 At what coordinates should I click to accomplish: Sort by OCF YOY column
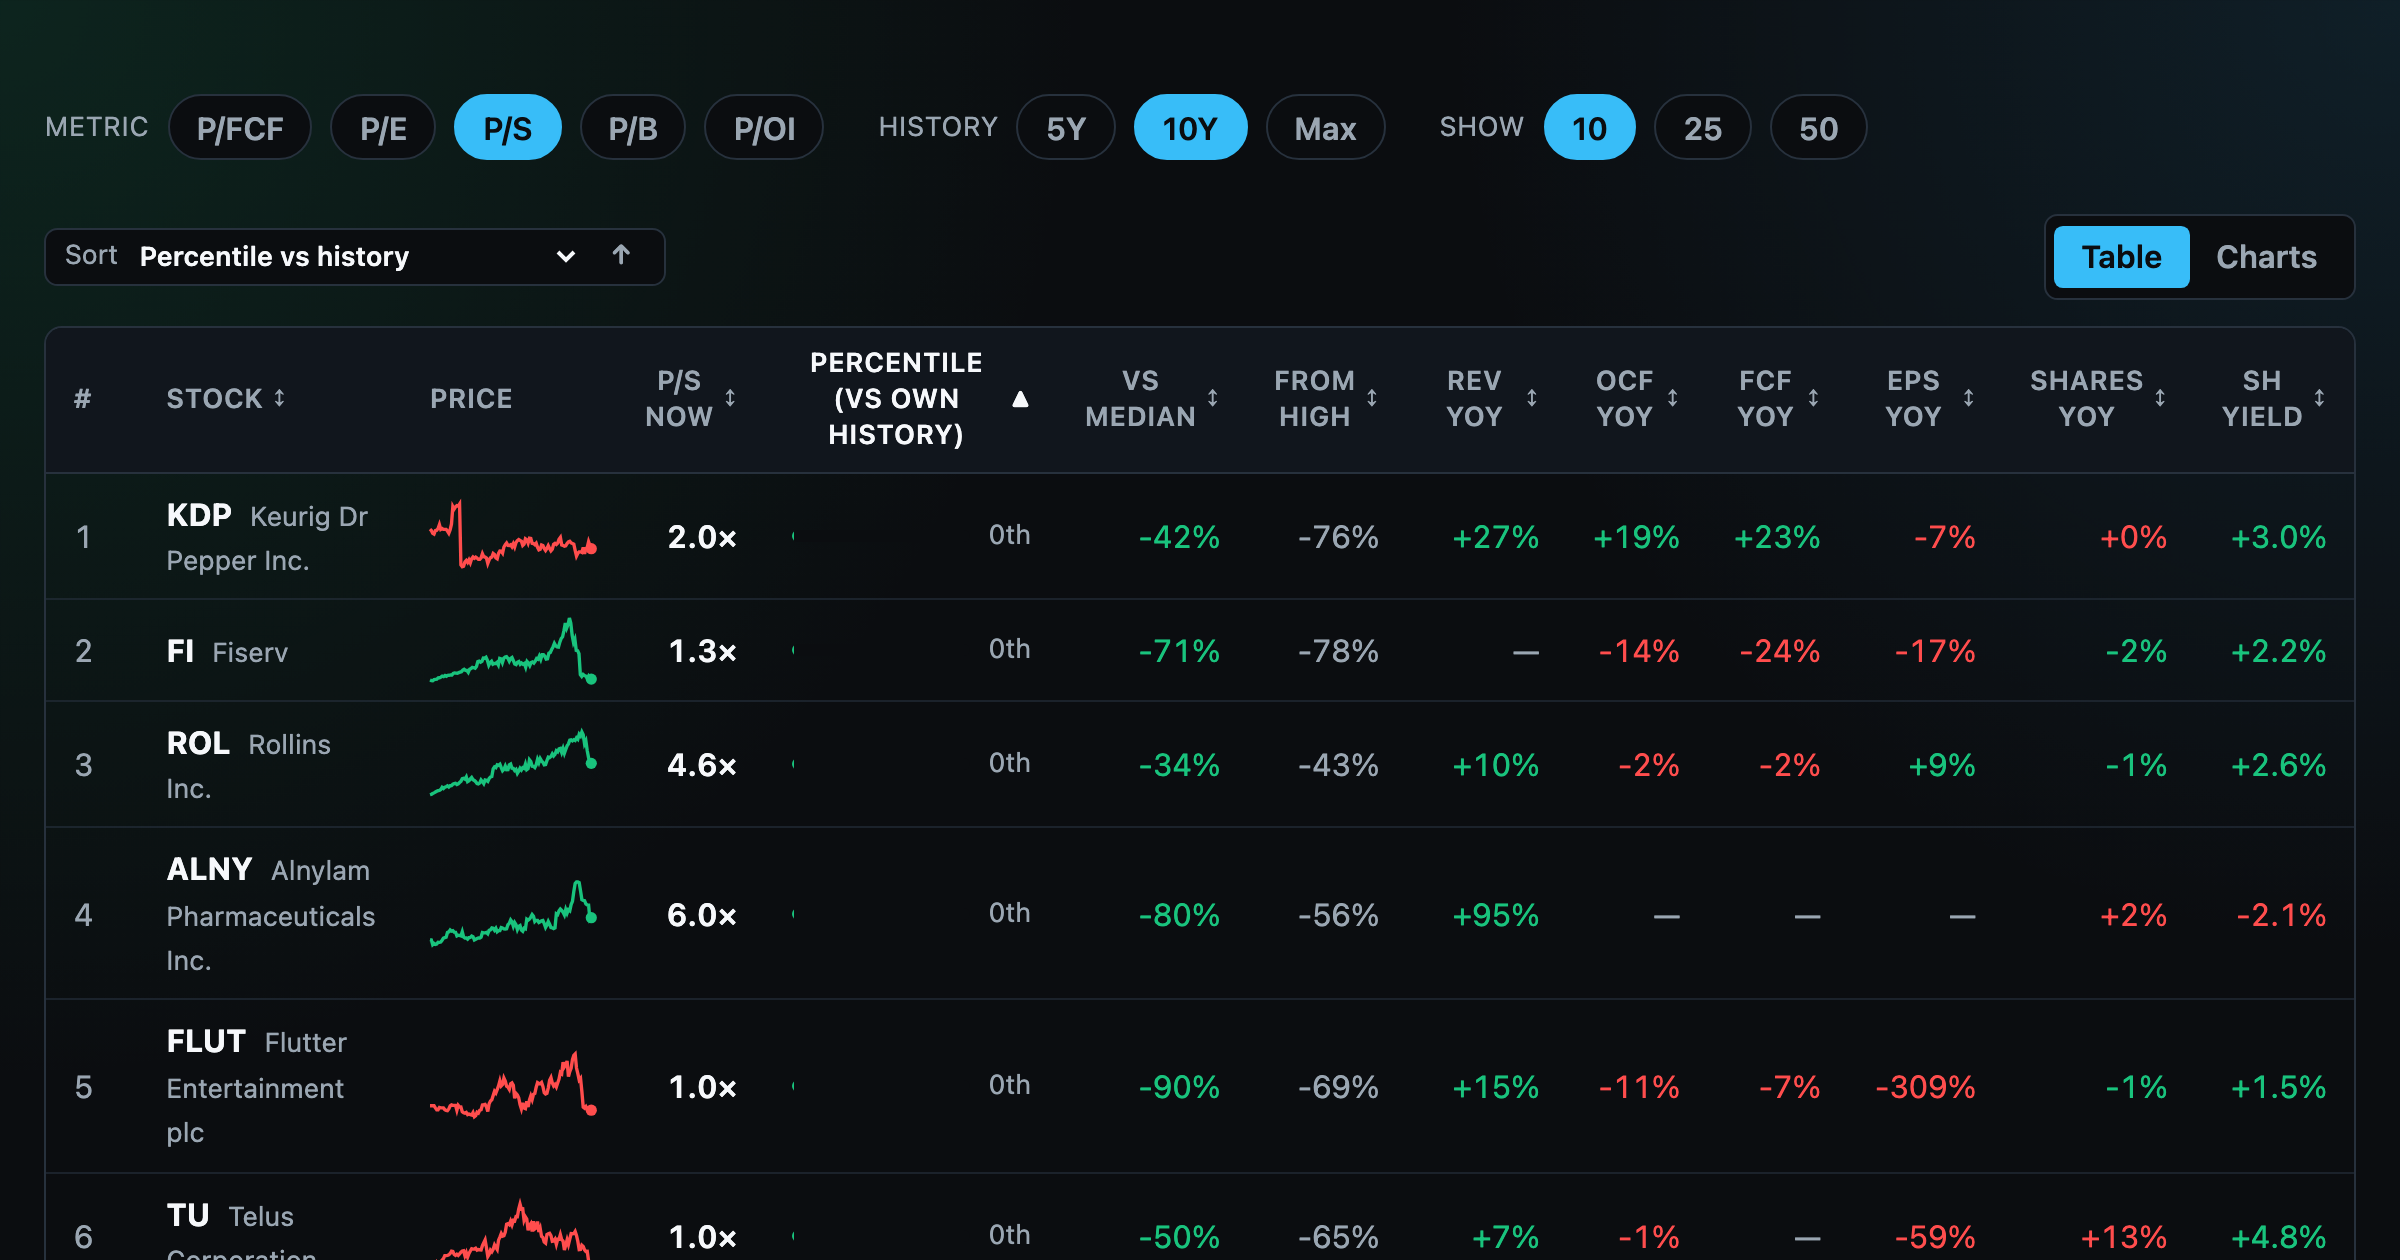pos(1637,398)
